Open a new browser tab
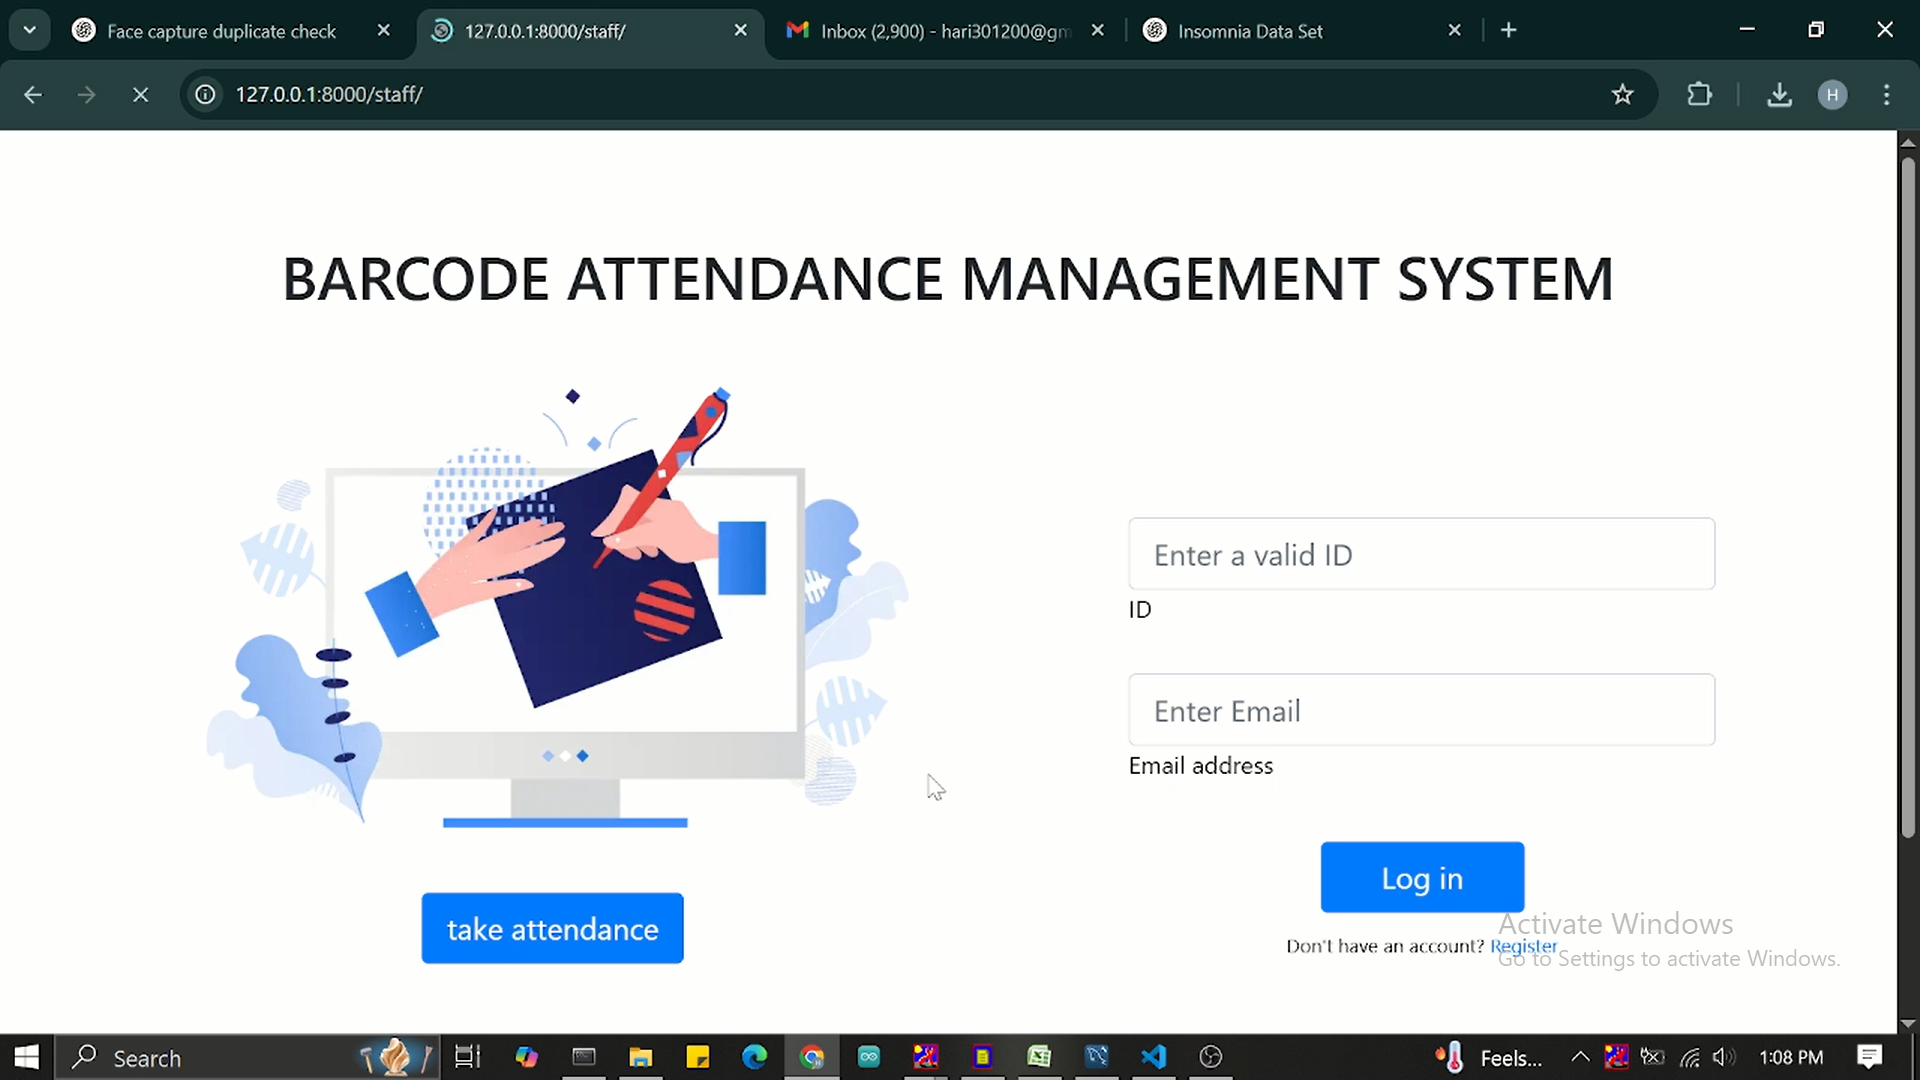The height and width of the screenshot is (1080, 1920). 1508,31
